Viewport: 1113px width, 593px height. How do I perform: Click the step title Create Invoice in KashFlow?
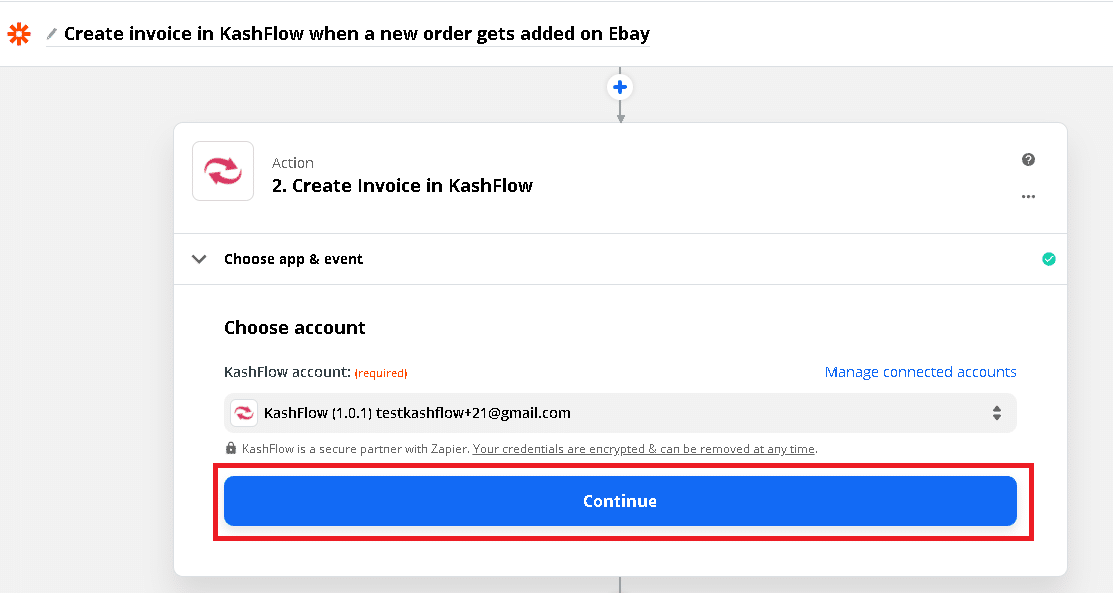(402, 185)
